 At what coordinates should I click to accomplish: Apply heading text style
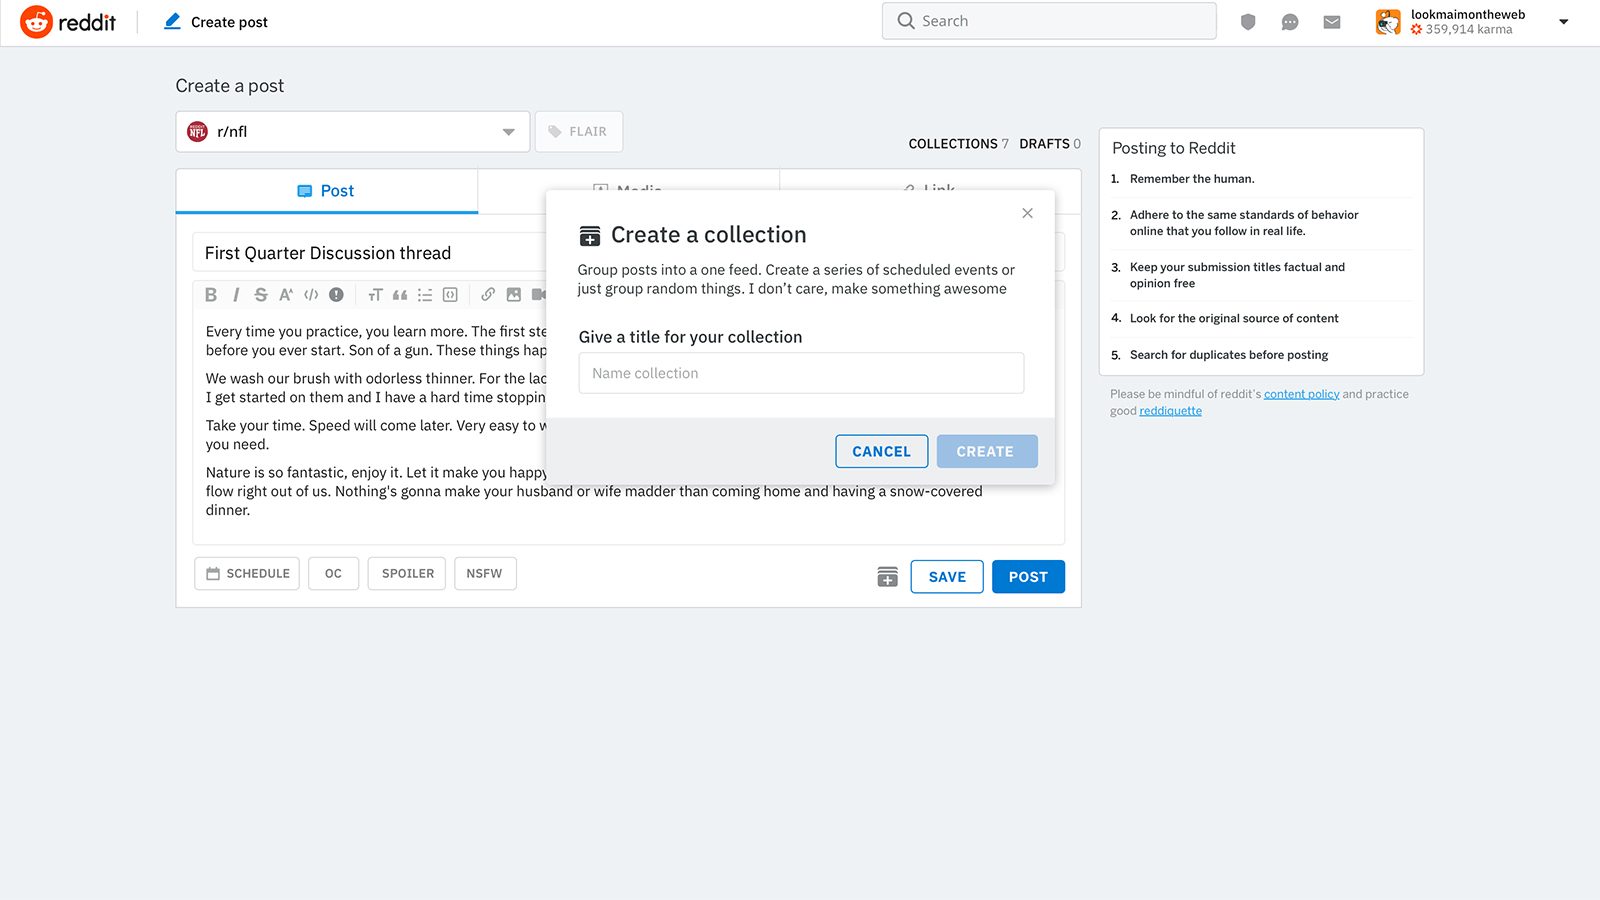coord(375,295)
